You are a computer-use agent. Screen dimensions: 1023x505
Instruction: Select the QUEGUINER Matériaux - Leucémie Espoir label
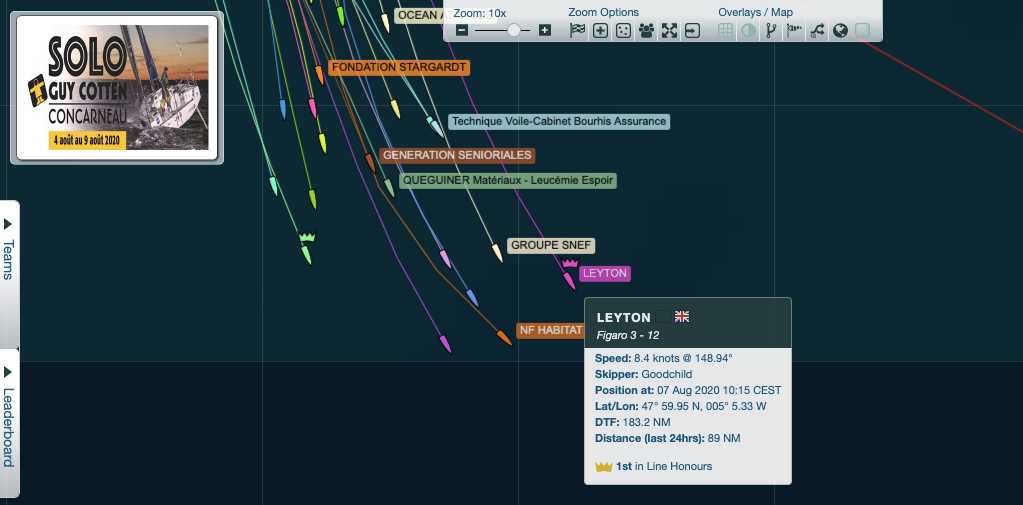click(x=508, y=180)
